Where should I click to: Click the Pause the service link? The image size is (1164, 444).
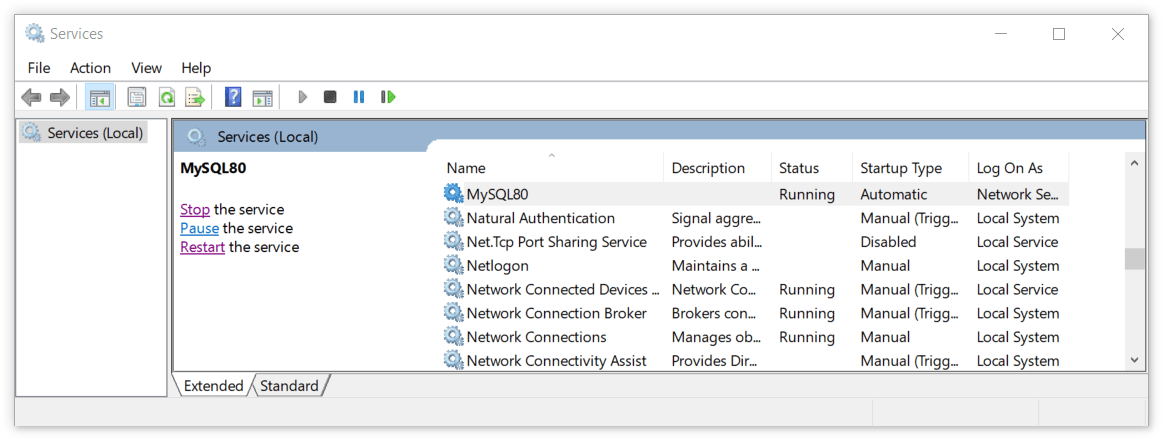click(200, 229)
